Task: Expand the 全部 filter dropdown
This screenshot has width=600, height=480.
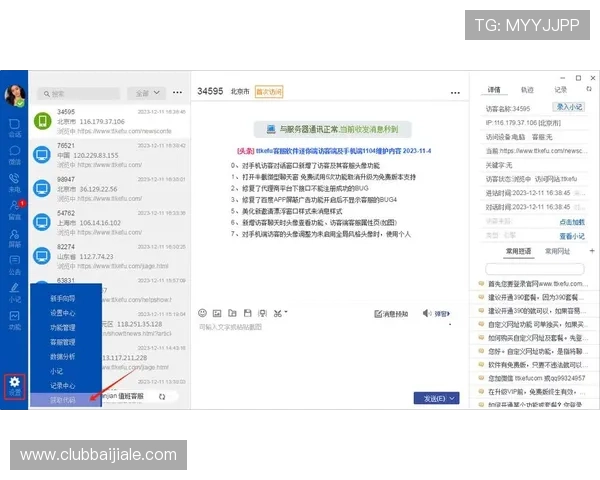Action: pos(147,93)
